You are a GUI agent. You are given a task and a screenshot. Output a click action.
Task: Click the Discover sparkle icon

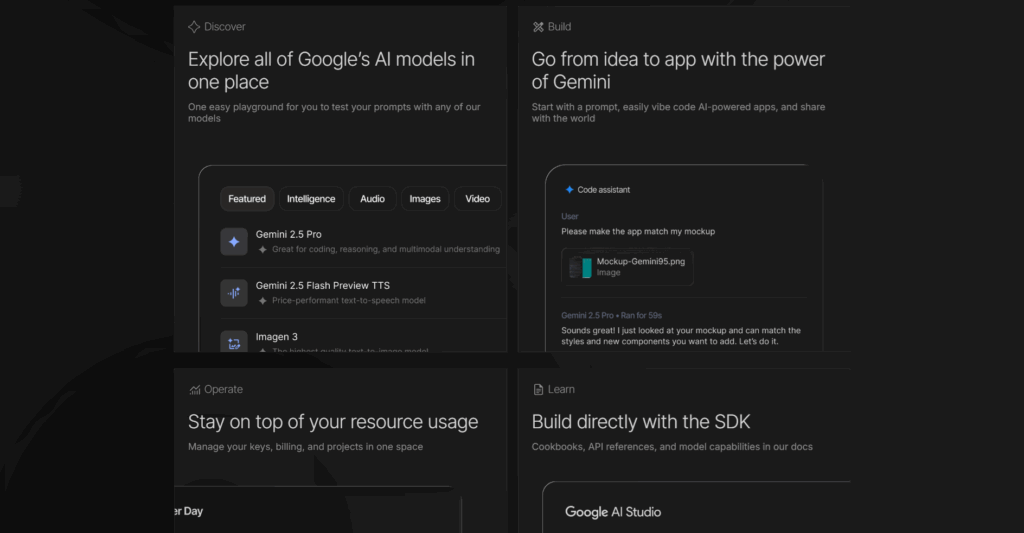click(x=194, y=27)
